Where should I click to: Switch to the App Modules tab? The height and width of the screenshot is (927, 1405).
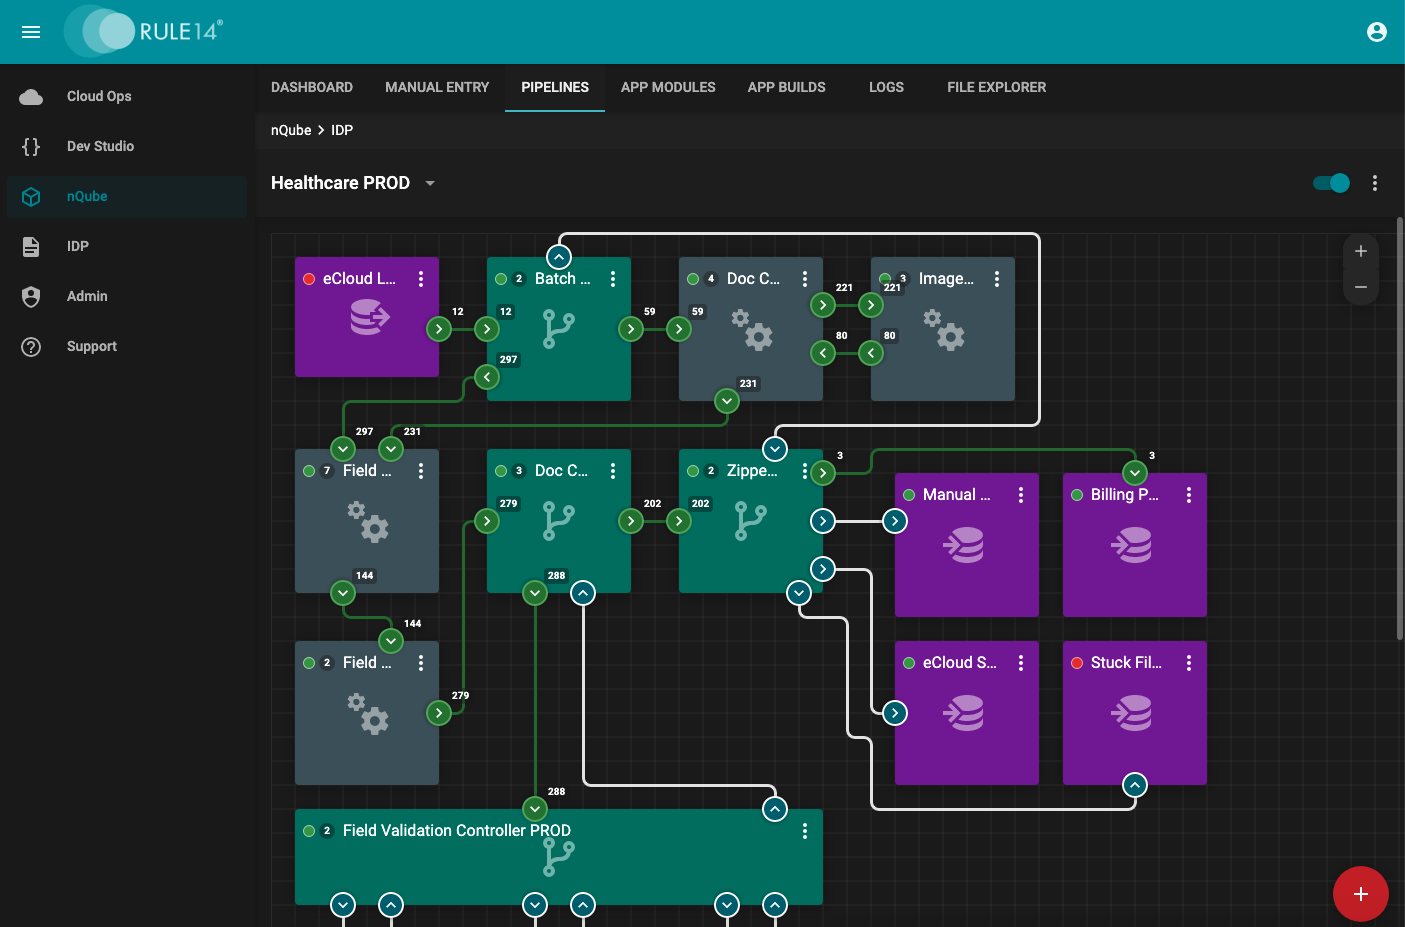click(667, 87)
